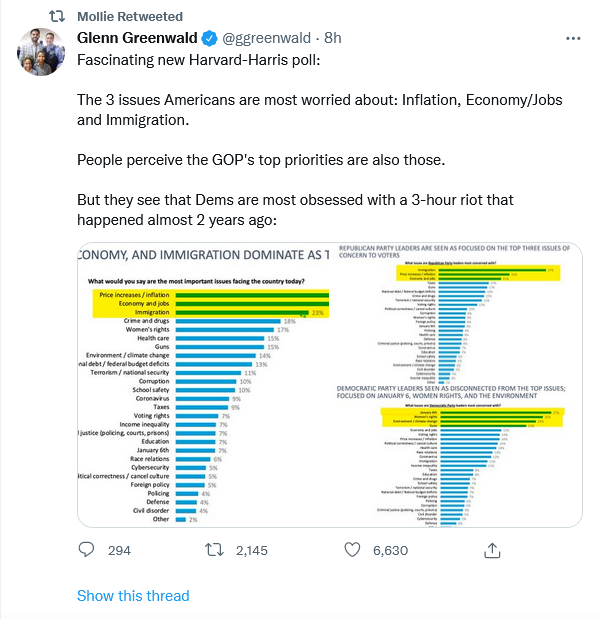598x619 pixels.
Task: Open the three-dot more options menu
Action: point(573,38)
